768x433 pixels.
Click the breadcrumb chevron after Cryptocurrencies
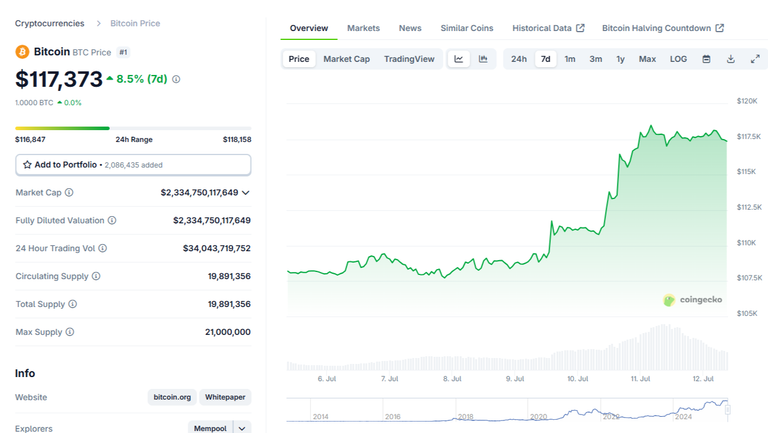[98, 24]
